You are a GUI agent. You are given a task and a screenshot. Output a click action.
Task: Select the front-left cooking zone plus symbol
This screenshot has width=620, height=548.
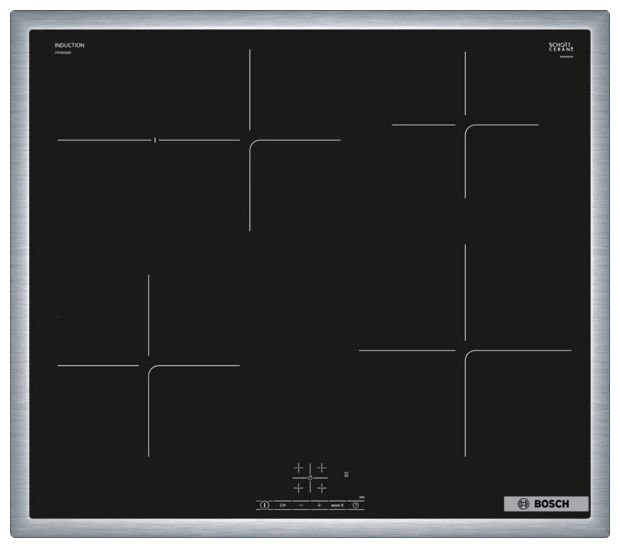pos(299,488)
